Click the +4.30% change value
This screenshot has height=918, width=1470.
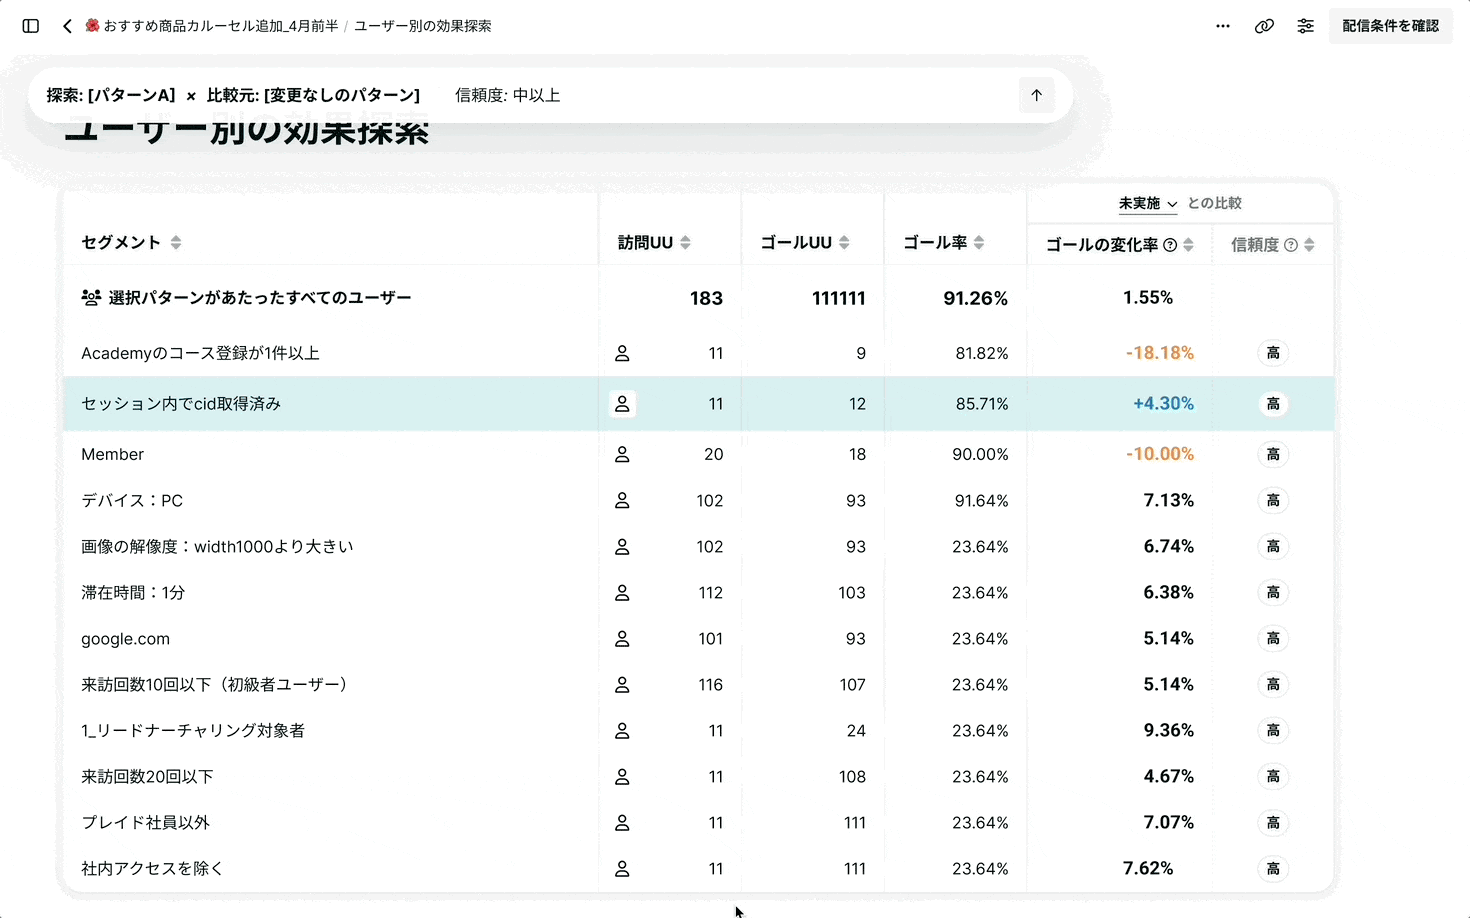(x=1163, y=404)
